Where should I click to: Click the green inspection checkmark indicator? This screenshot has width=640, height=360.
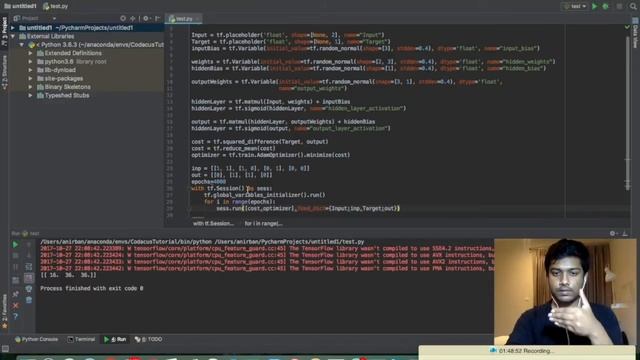click(627, 27)
